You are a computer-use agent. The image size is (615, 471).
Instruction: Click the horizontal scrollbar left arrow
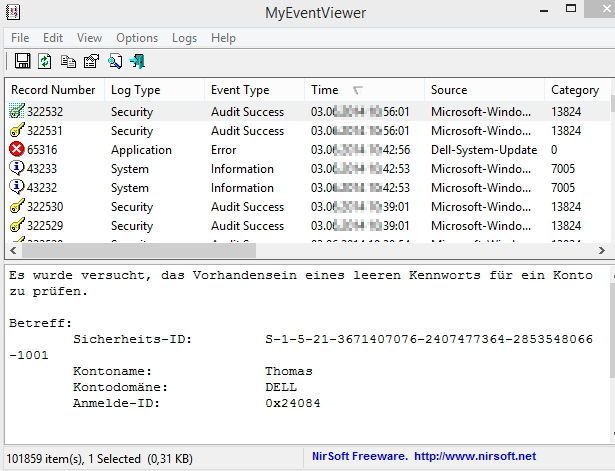(13, 250)
